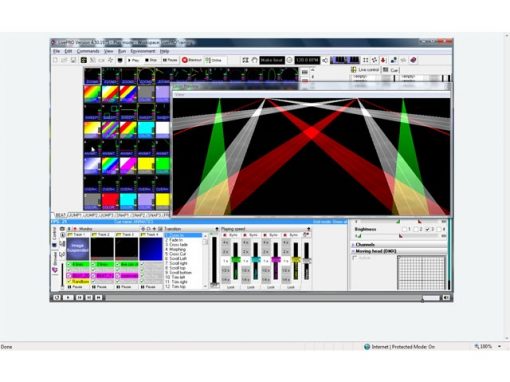This screenshot has width=510, height=382.
Task: Select the BEAT page tab
Action: pos(60,215)
